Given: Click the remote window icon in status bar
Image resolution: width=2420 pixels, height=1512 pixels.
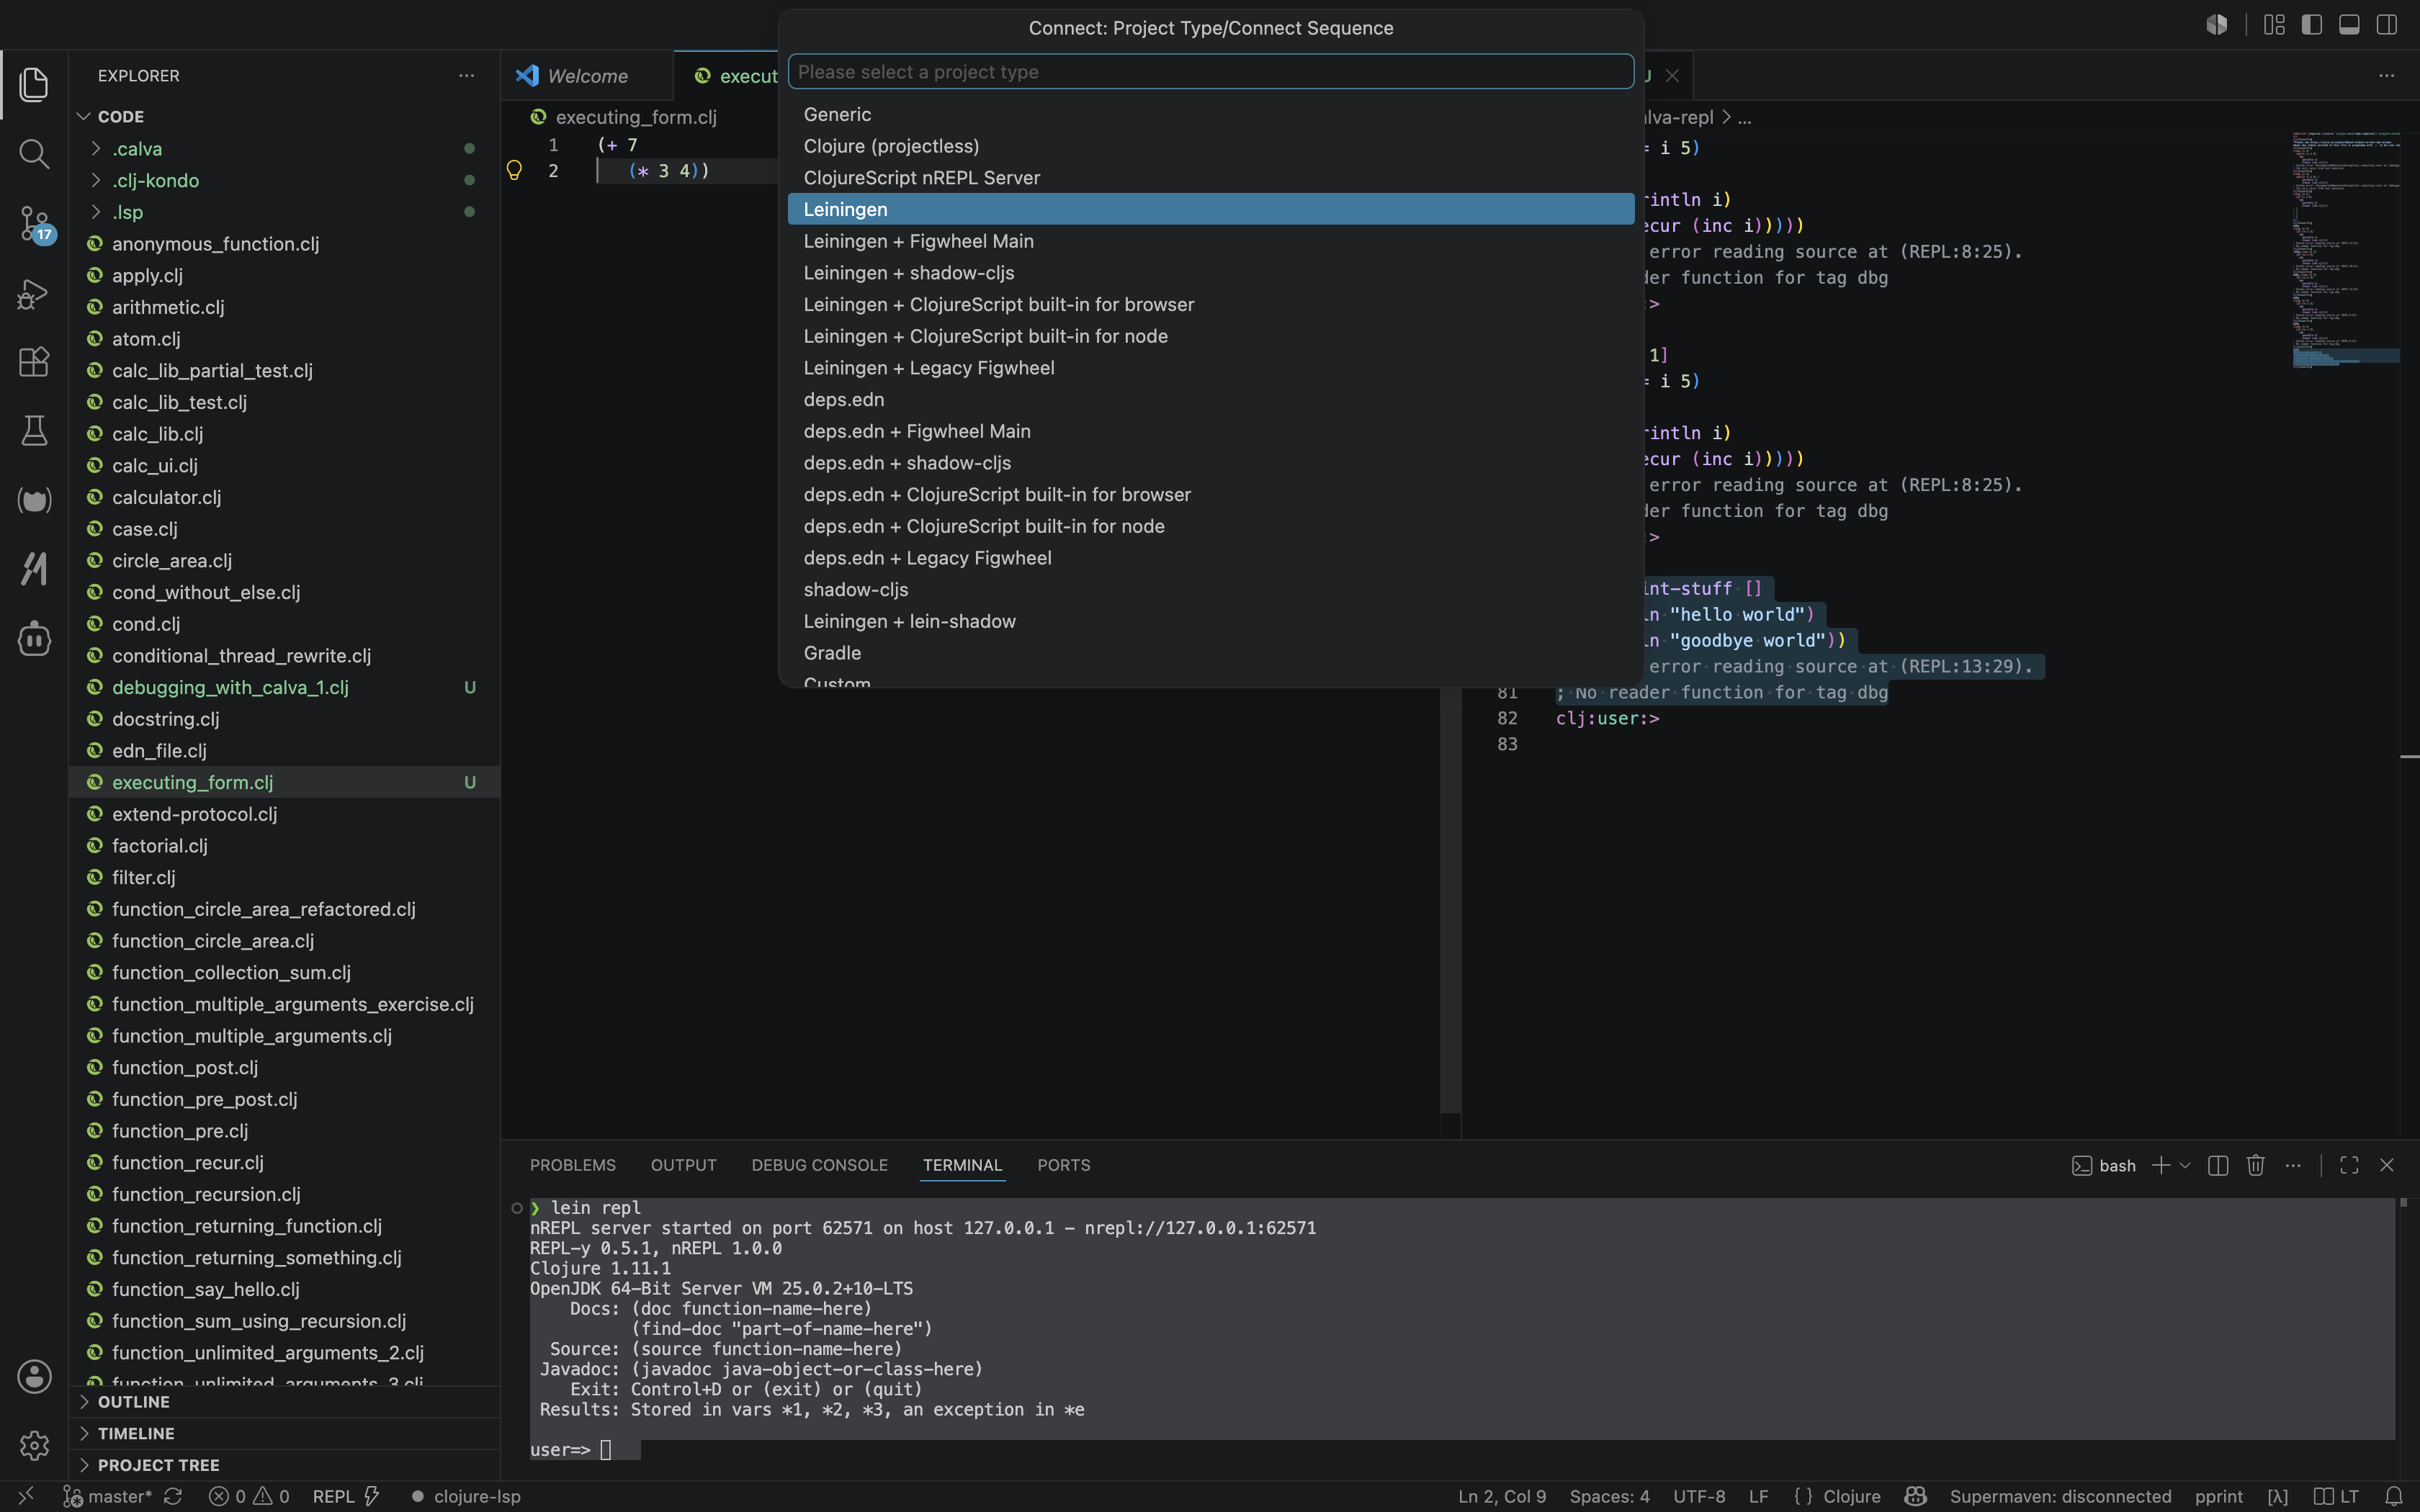Looking at the screenshot, I should coord(26,1496).
